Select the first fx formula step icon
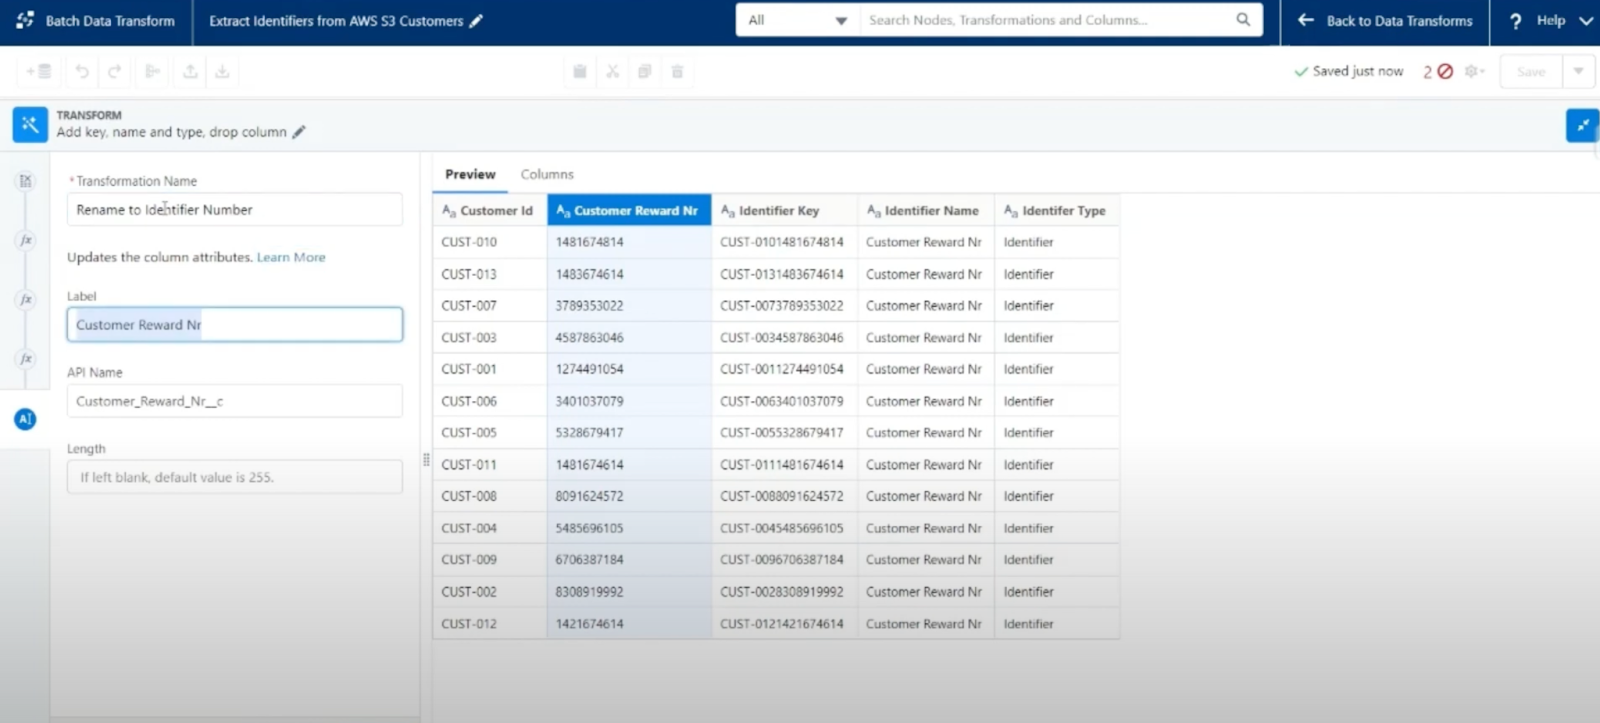Viewport: 1600px width, 723px height. point(26,240)
